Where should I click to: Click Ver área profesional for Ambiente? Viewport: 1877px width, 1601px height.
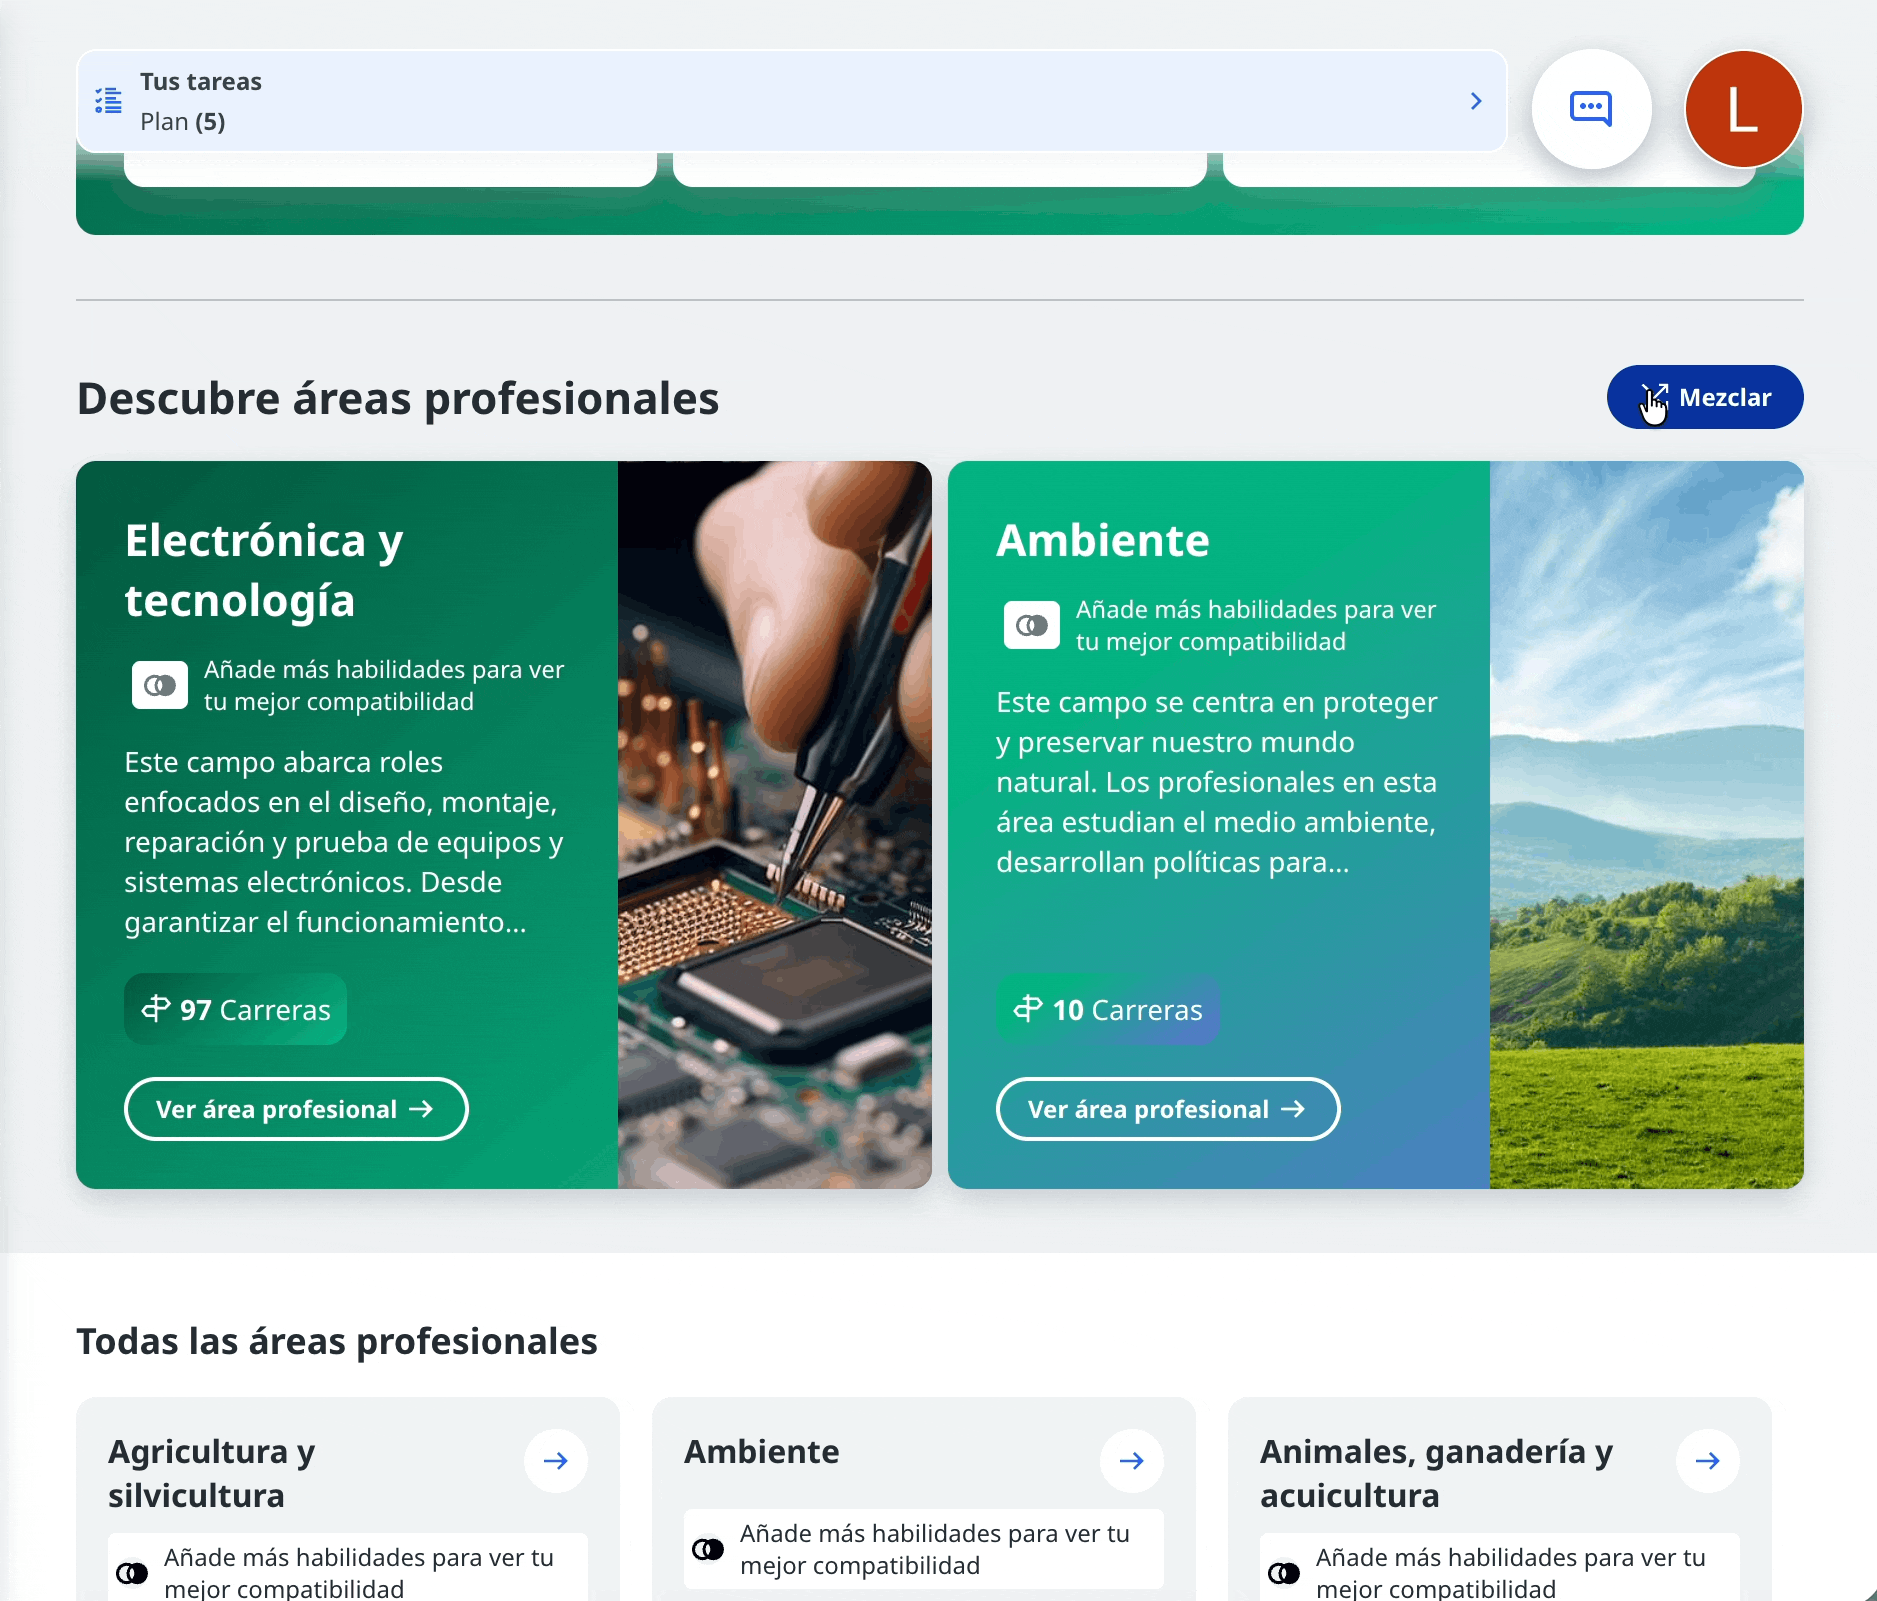coord(1167,1109)
